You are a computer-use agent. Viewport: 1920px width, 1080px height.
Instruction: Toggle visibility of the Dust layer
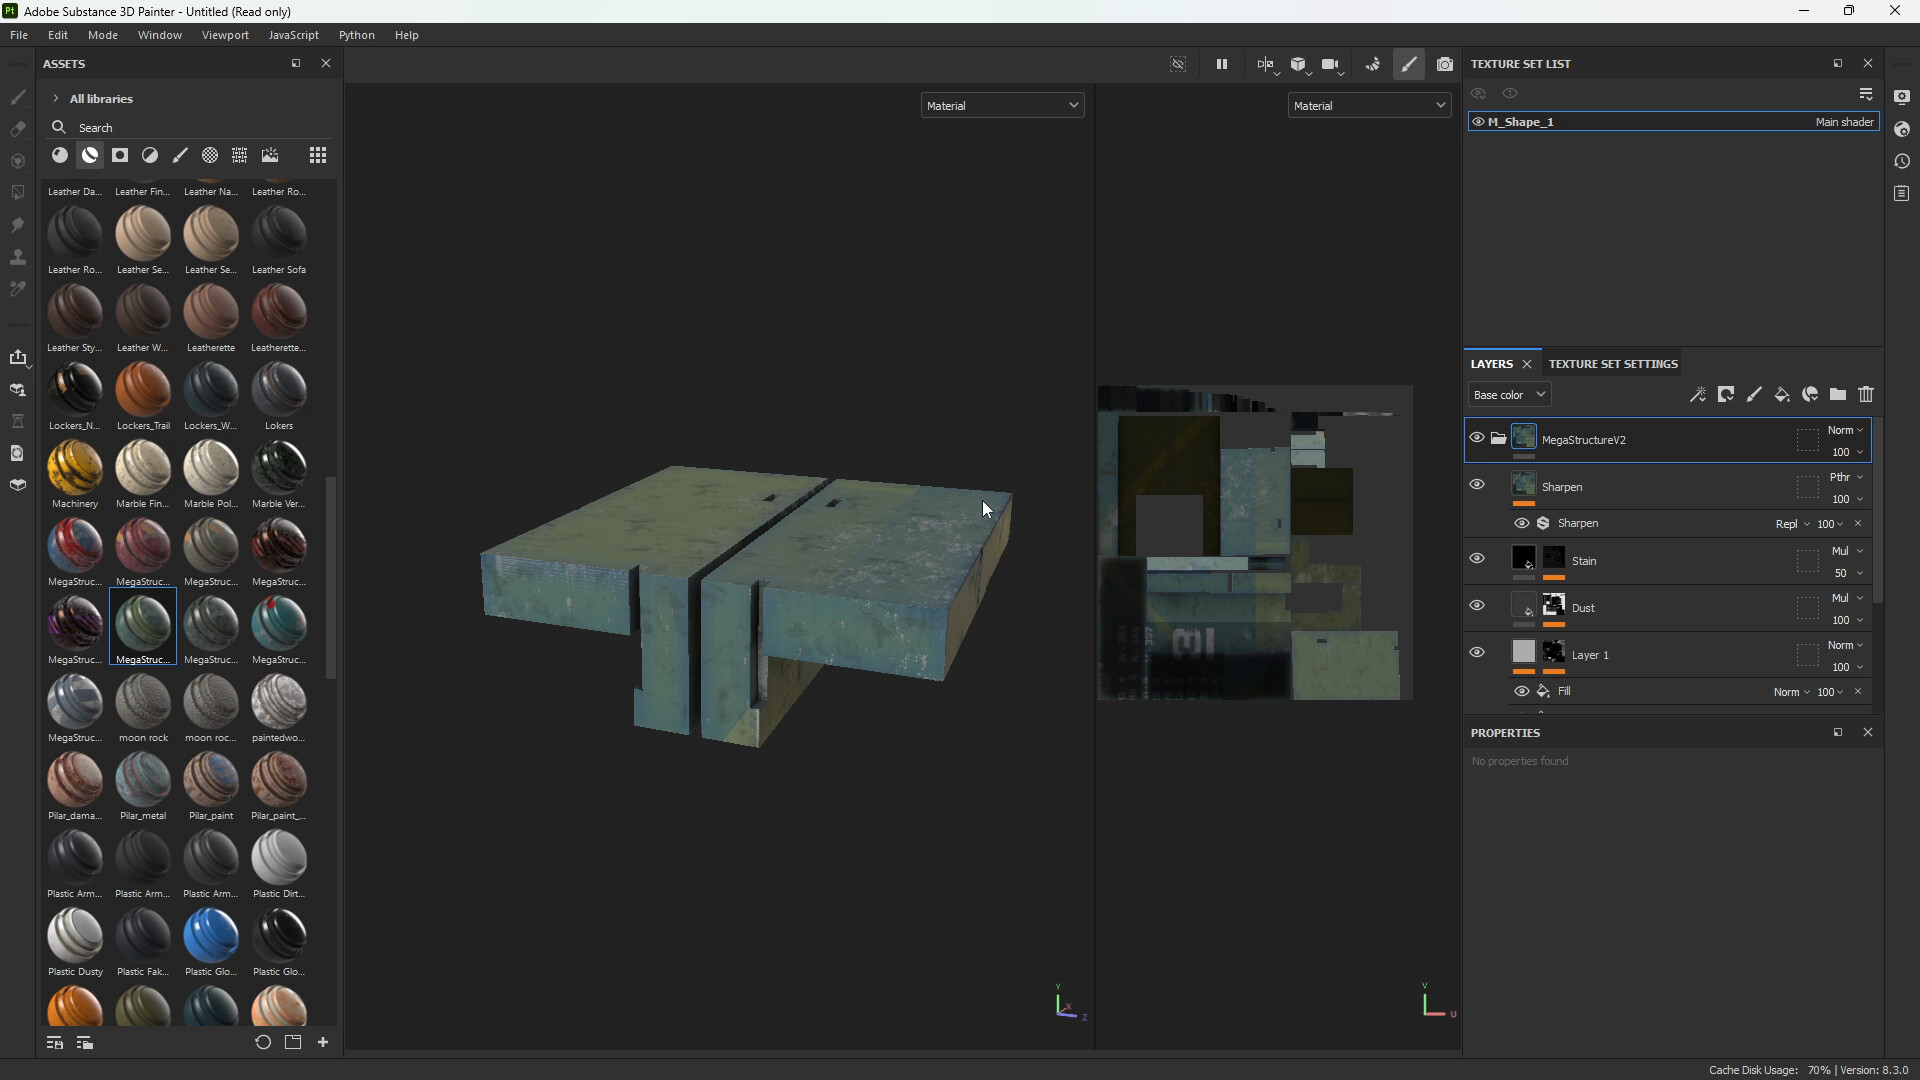point(1477,606)
